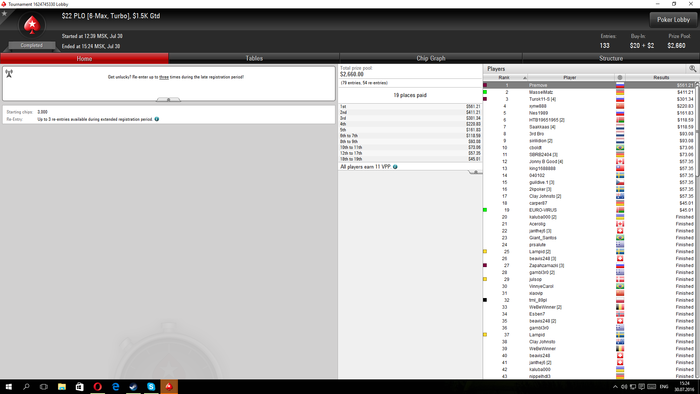
Task: Open Skype from taskbar
Action: click(151, 386)
